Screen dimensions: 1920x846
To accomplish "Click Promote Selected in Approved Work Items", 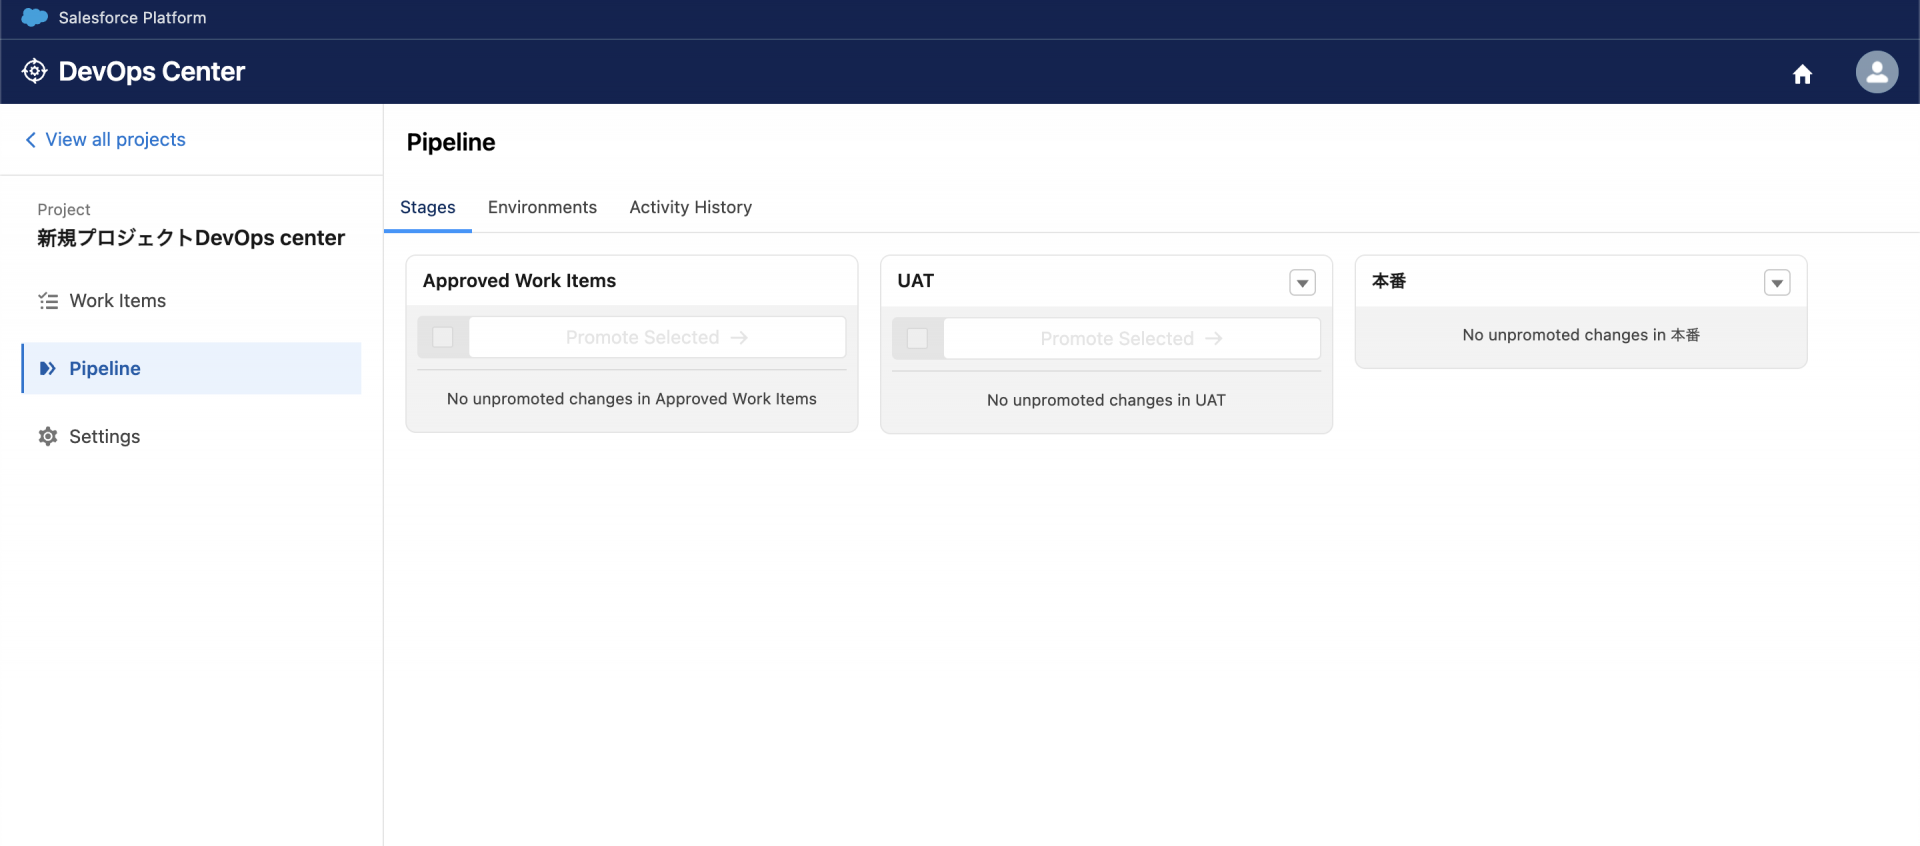I will [657, 338].
